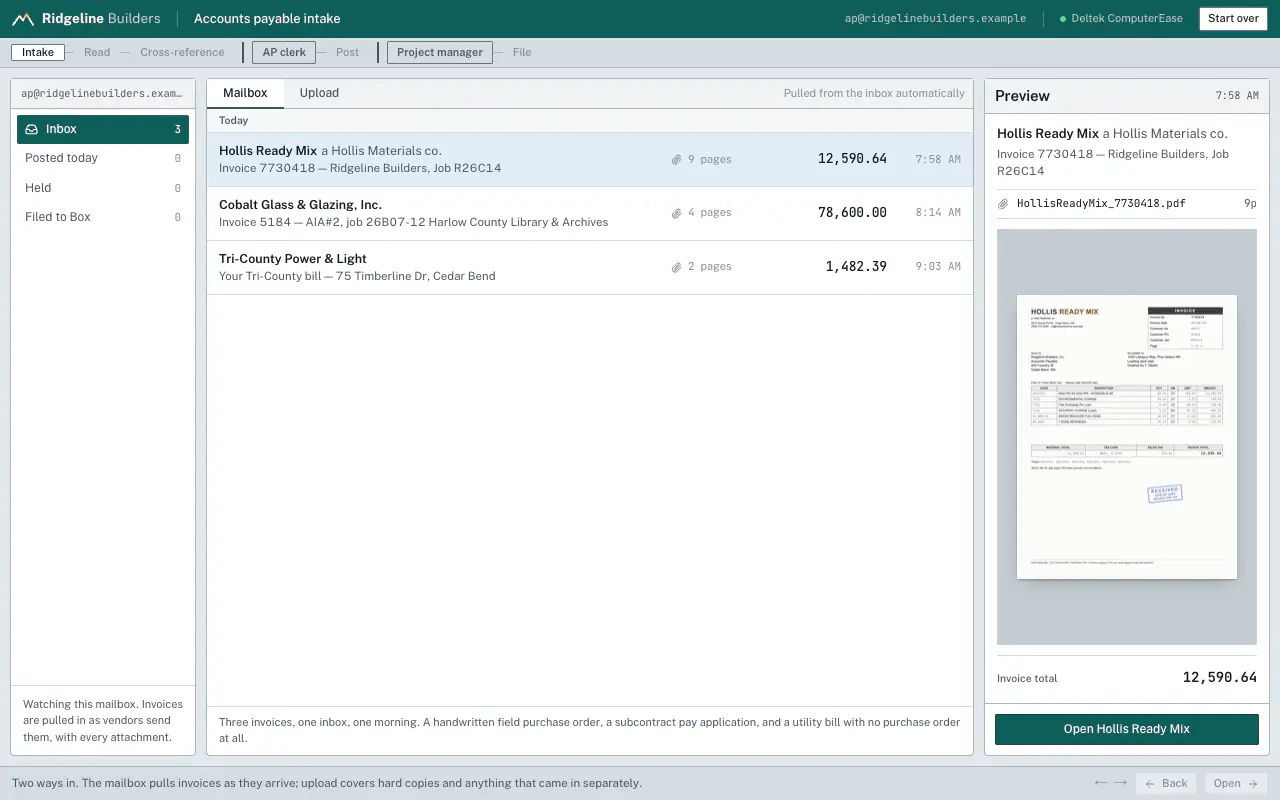This screenshot has width=1280, height=800.
Task: Click the invoice page thumbnail in Preview
Action: [x=1127, y=437]
